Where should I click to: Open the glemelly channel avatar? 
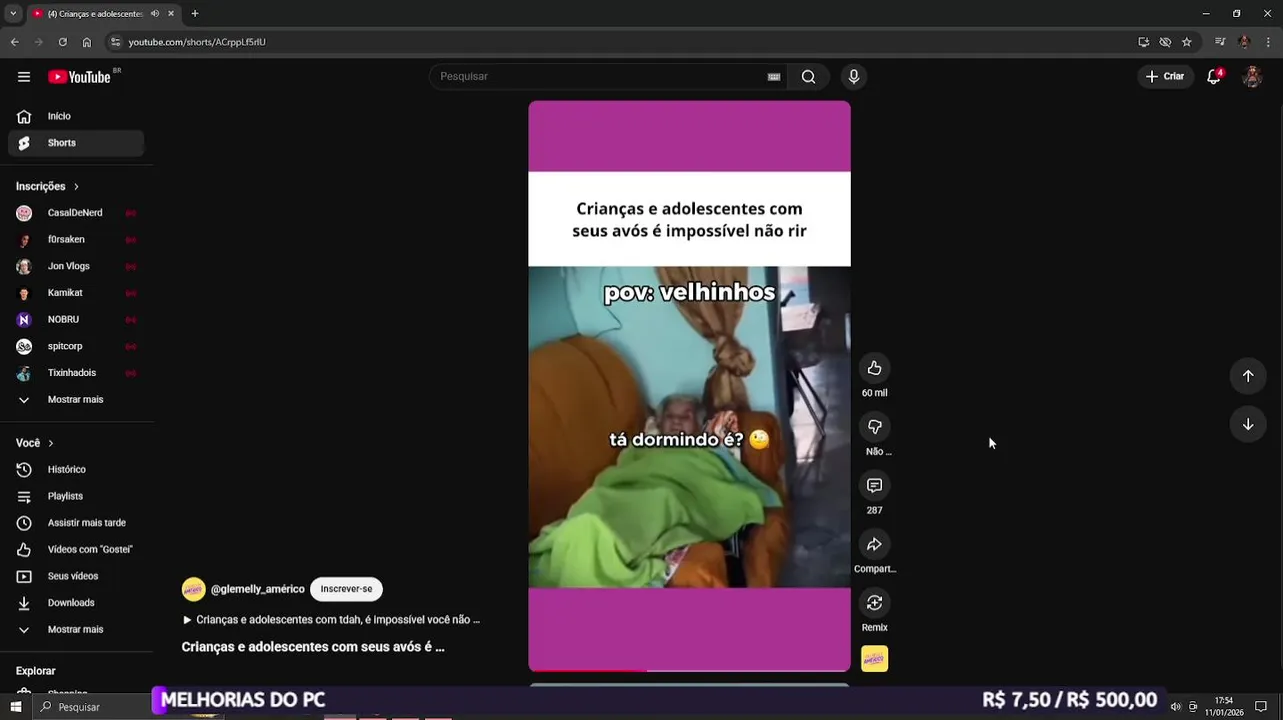coord(193,590)
